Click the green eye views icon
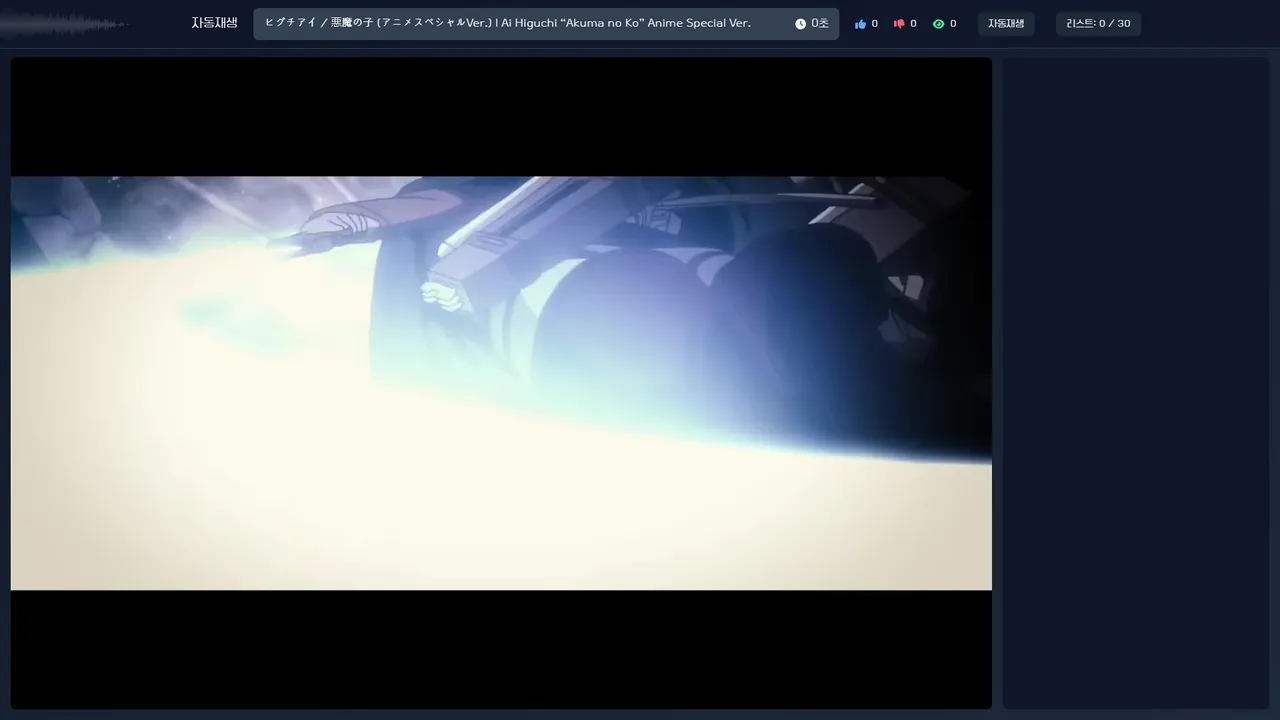Viewport: 1280px width, 720px height. tap(938, 24)
